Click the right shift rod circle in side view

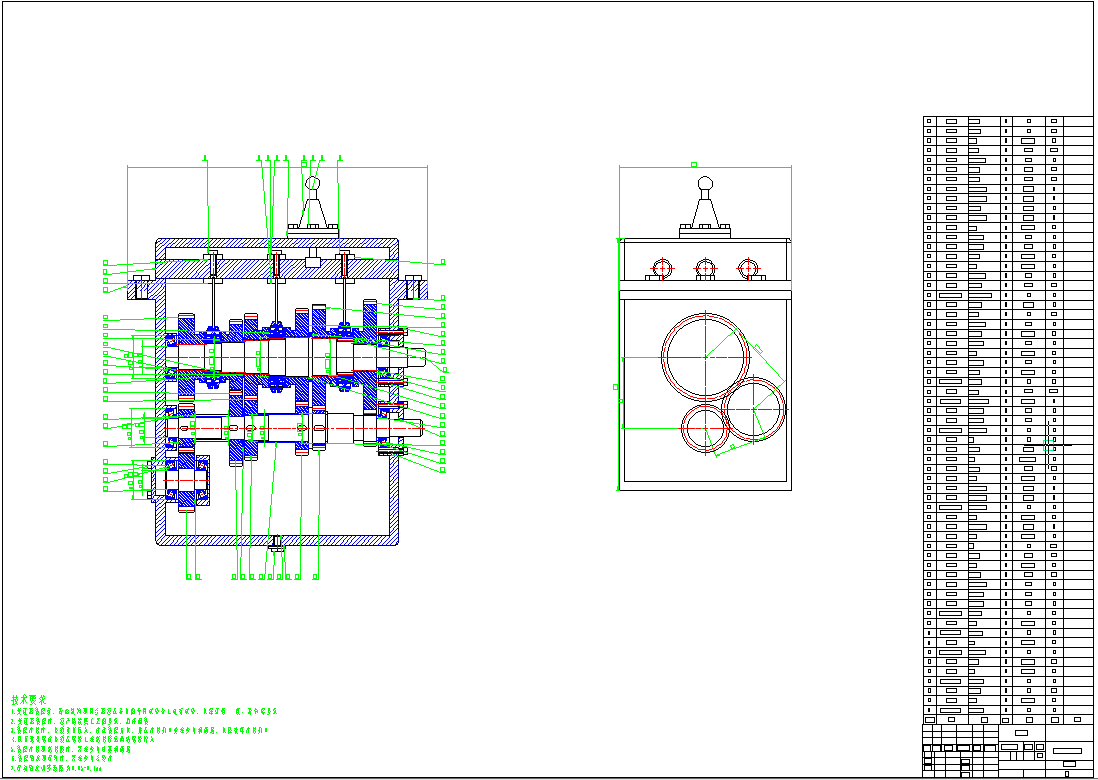(748, 268)
